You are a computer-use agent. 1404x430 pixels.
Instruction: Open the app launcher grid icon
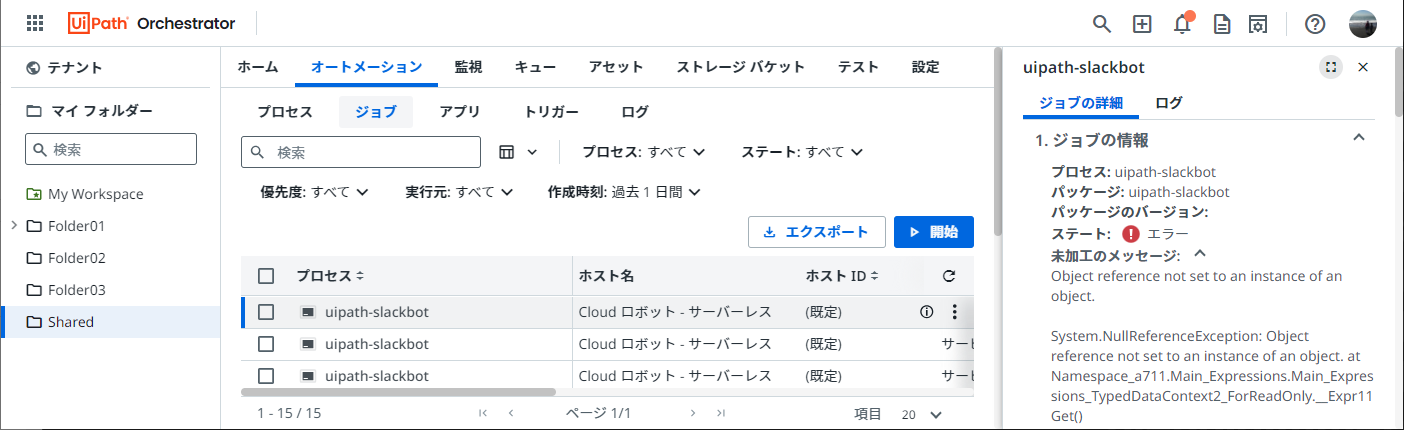coord(35,23)
